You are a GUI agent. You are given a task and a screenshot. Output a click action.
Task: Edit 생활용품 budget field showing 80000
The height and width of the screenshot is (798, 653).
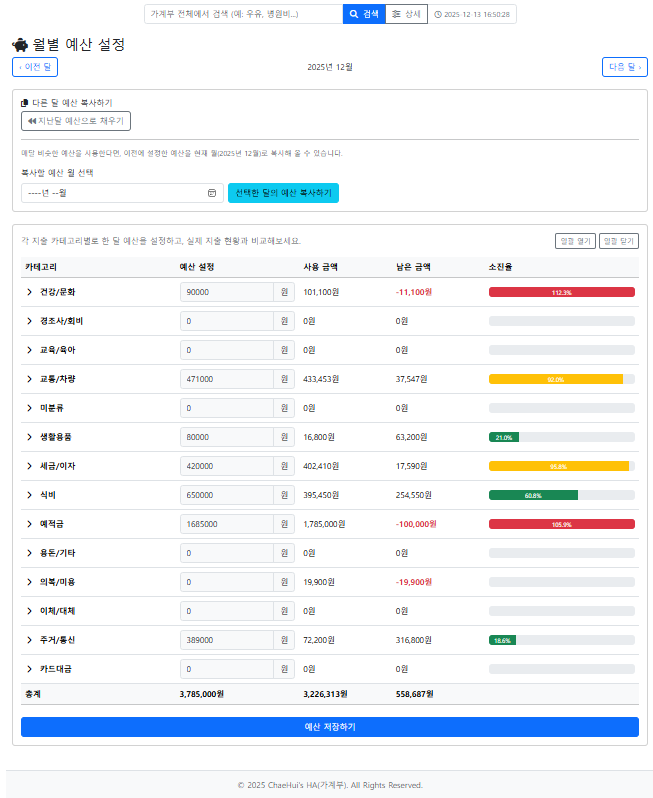(226, 437)
